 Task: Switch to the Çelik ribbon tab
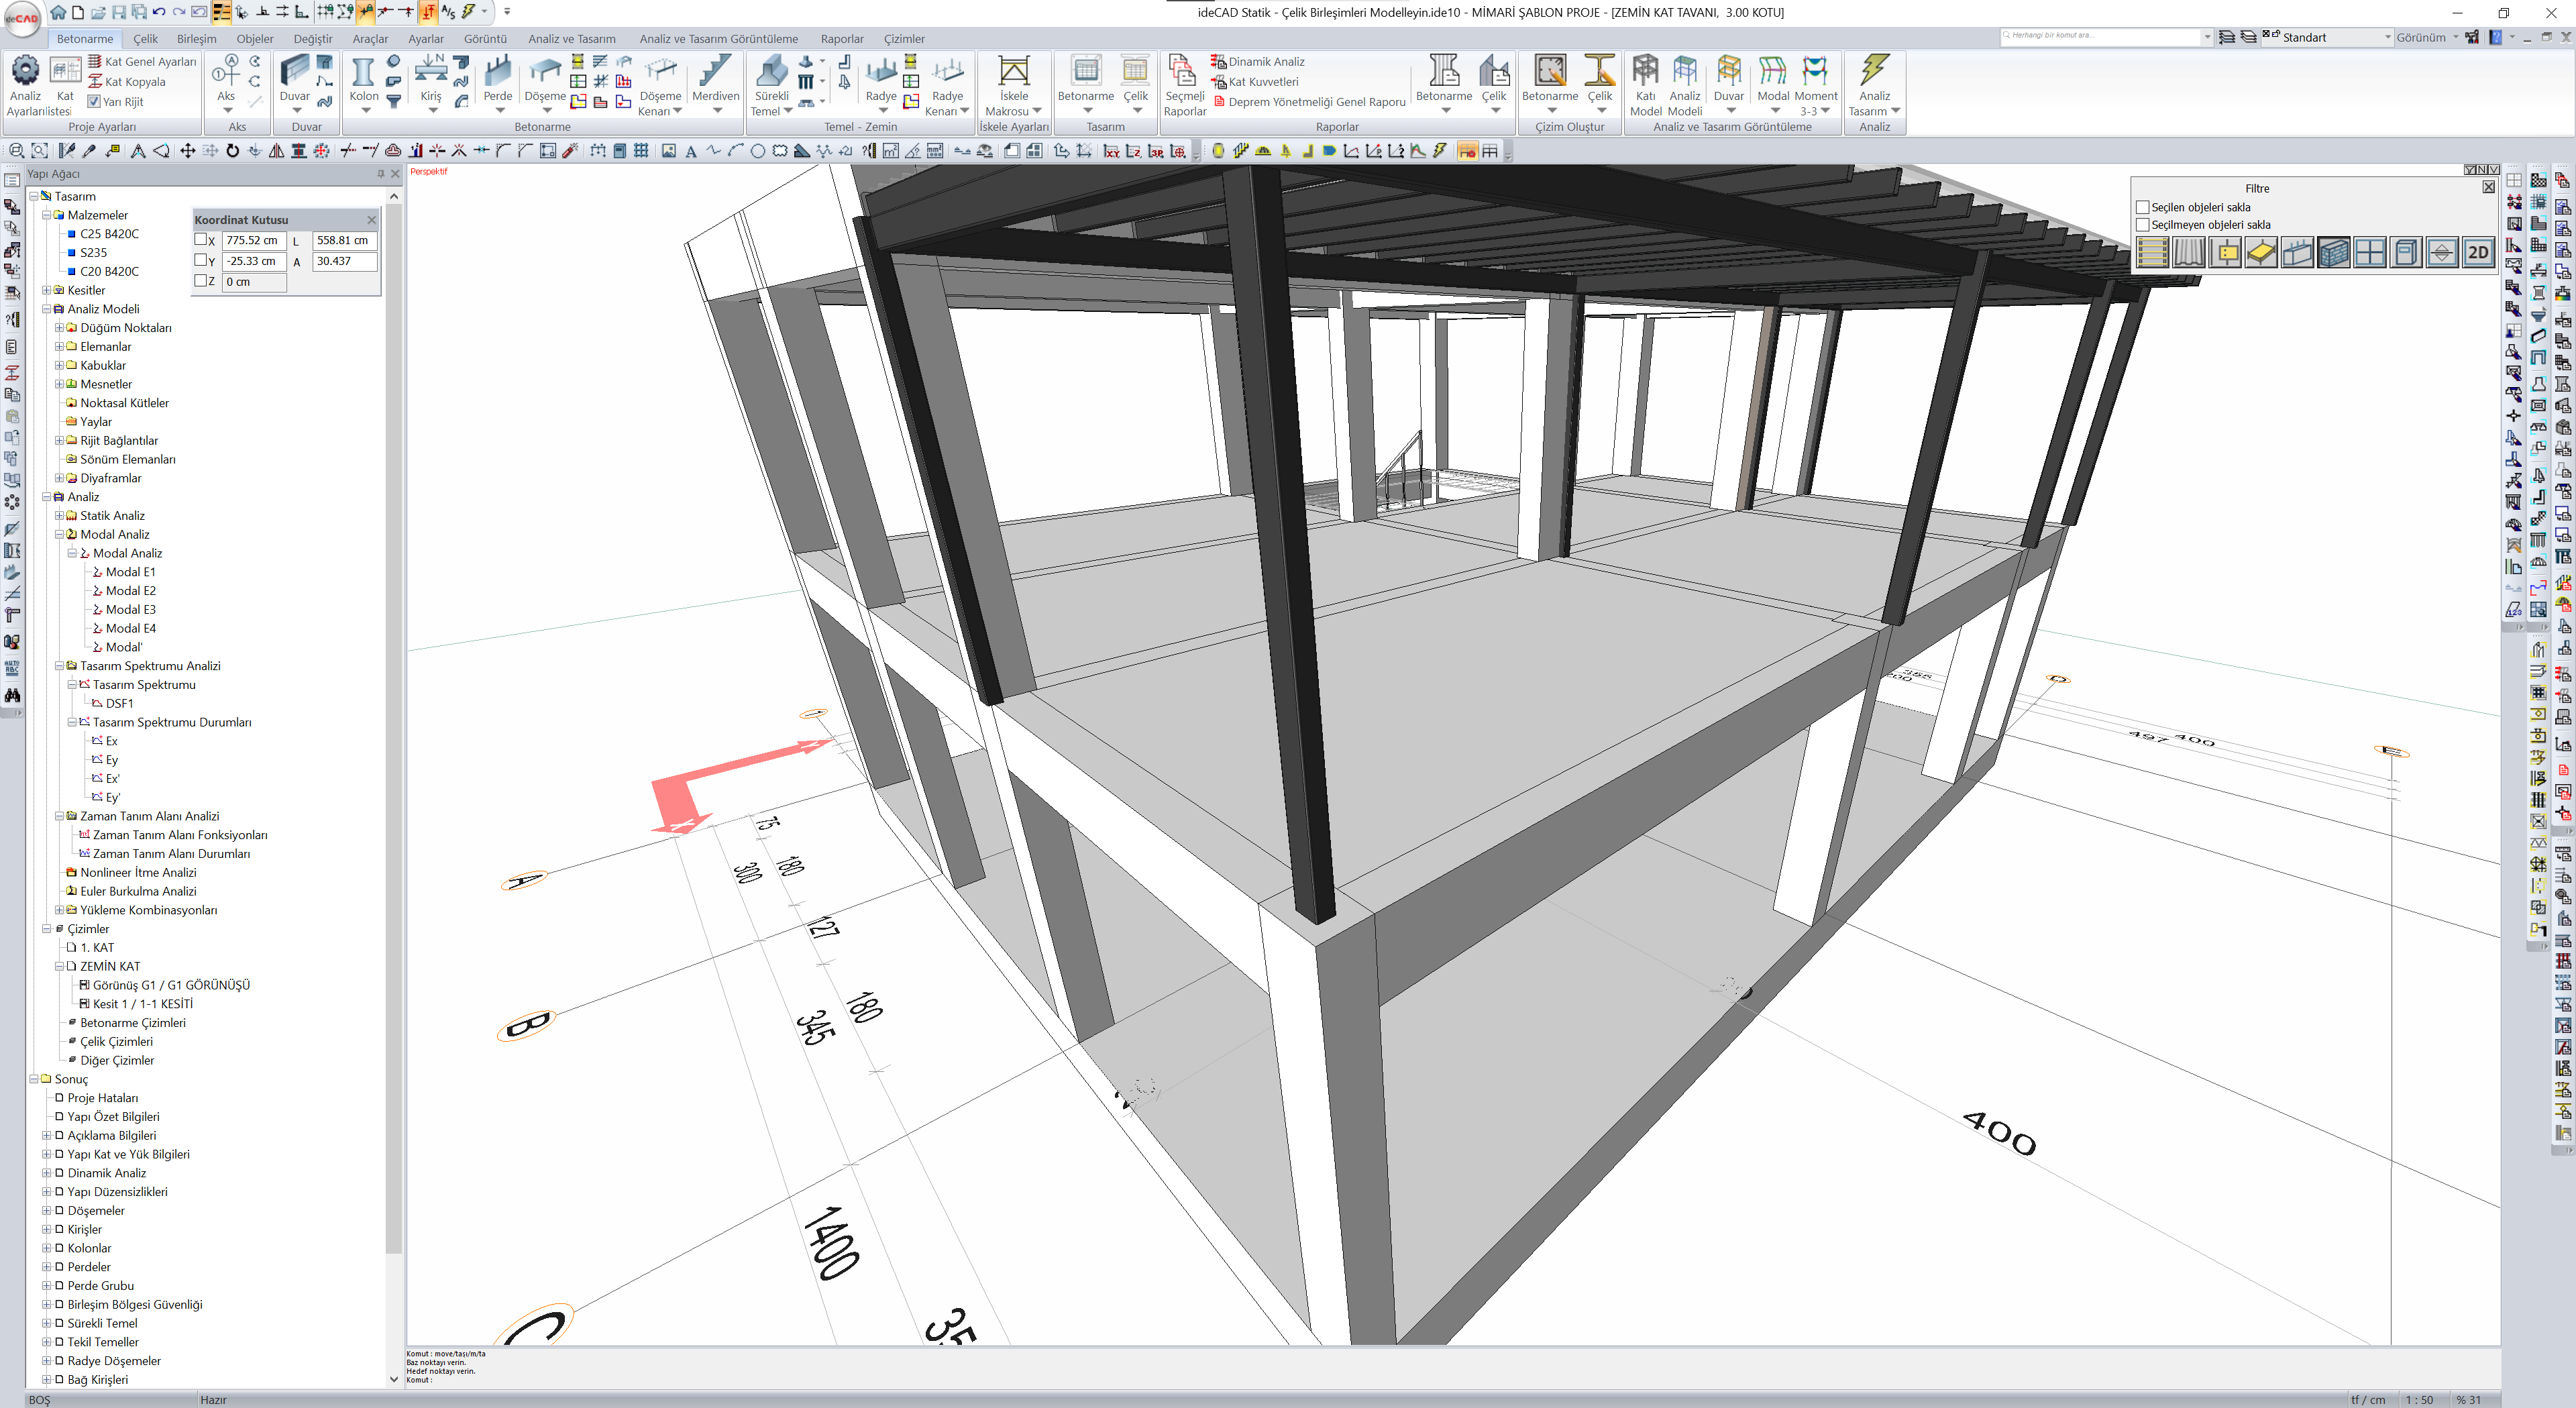click(x=146, y=39)
